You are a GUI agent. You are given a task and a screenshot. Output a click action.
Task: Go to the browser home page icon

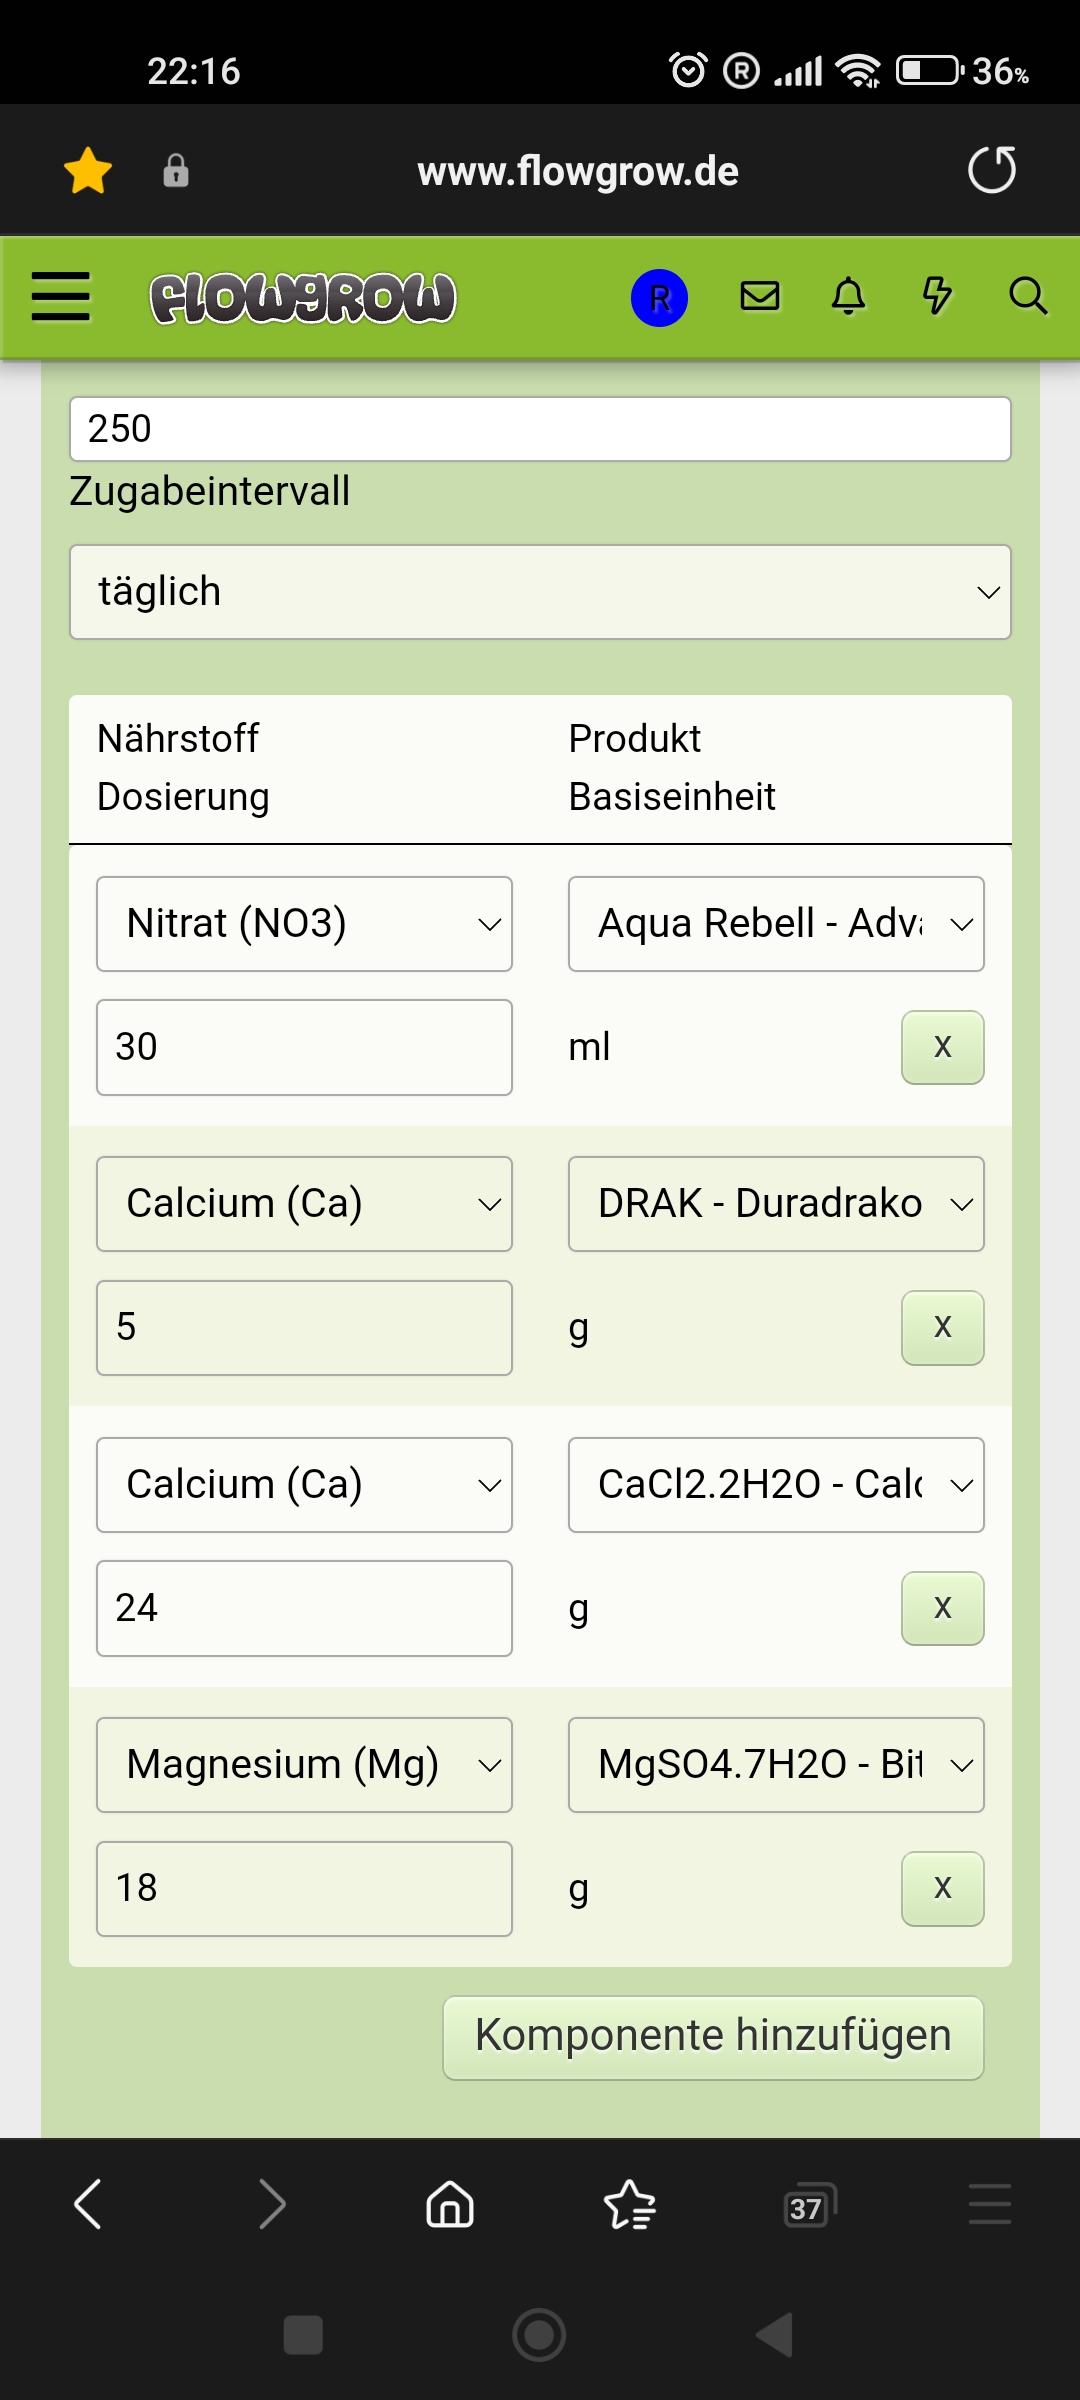(x=450, y=2205)
